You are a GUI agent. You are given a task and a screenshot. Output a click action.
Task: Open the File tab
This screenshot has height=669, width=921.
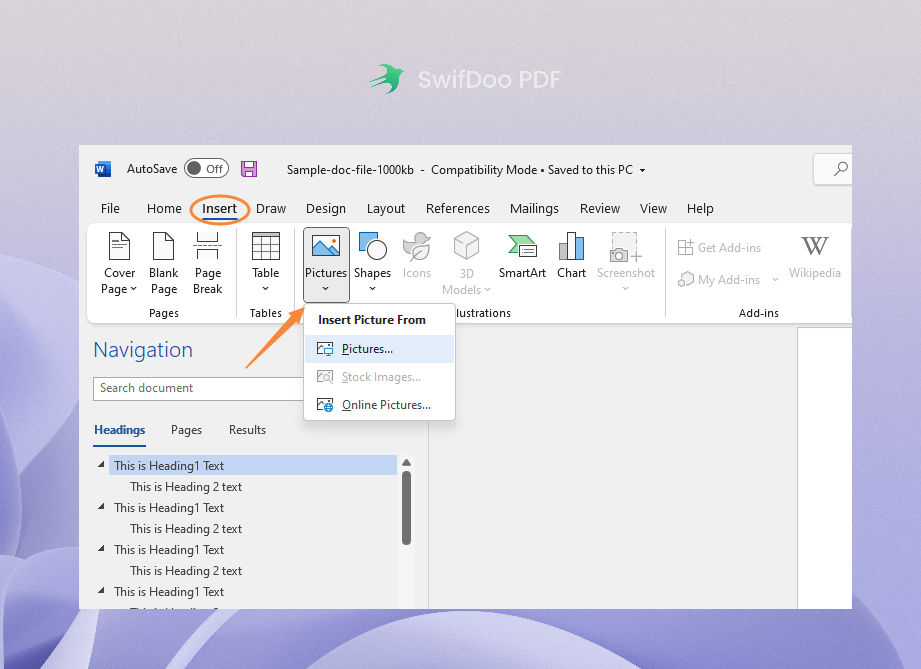(x=110, y=209)
